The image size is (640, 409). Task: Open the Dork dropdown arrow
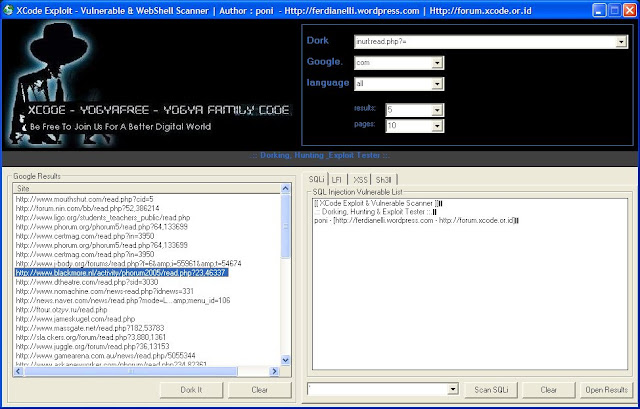pyautogui.click(x=621, y=42)
